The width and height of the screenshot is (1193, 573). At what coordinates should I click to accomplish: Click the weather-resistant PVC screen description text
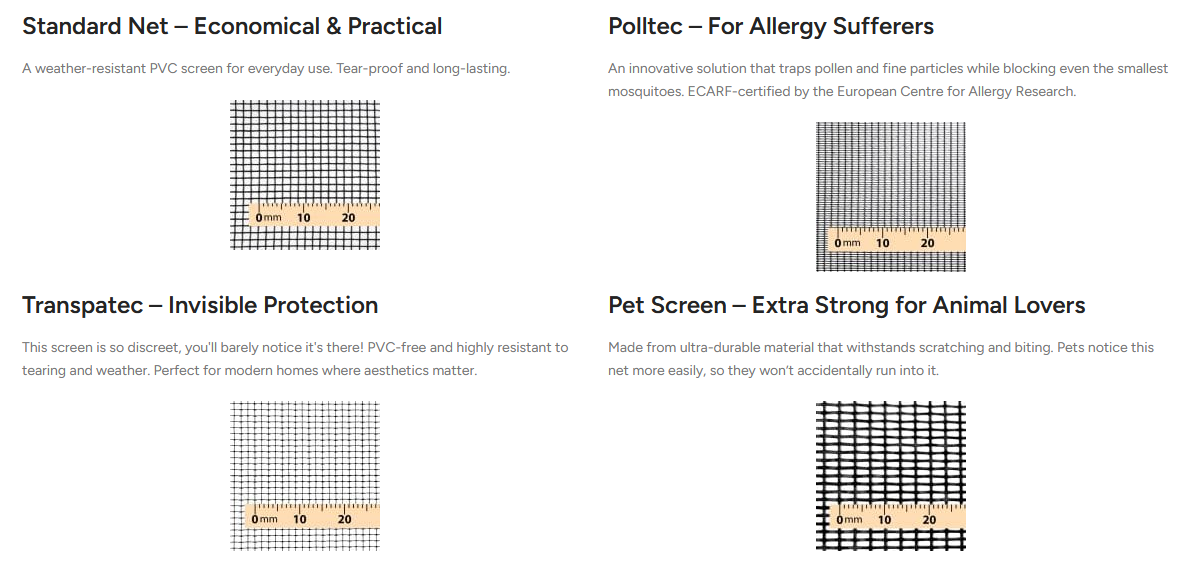pyautogui.click(x=266, y=68)
